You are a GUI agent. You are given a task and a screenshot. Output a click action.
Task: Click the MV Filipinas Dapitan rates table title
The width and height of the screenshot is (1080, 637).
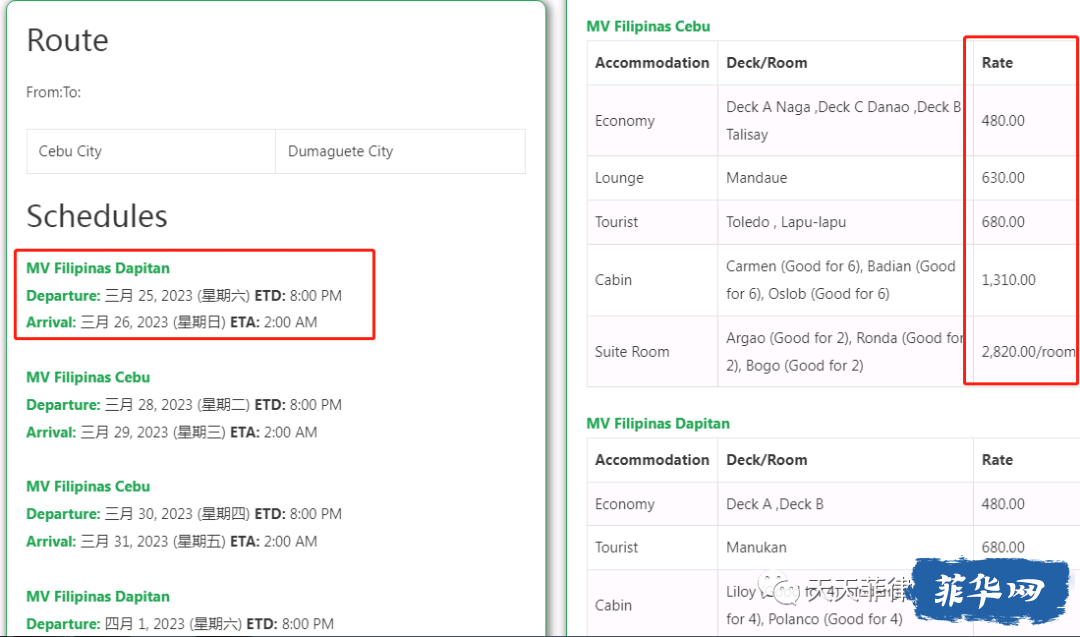[x=658, y=424]
